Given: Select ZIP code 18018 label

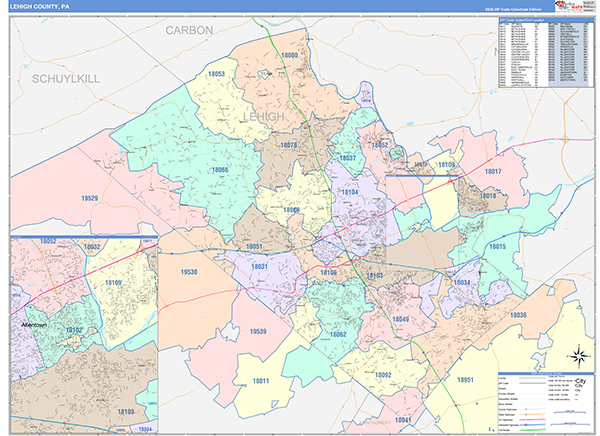Looking at the screenshot, I should (488, 196).
